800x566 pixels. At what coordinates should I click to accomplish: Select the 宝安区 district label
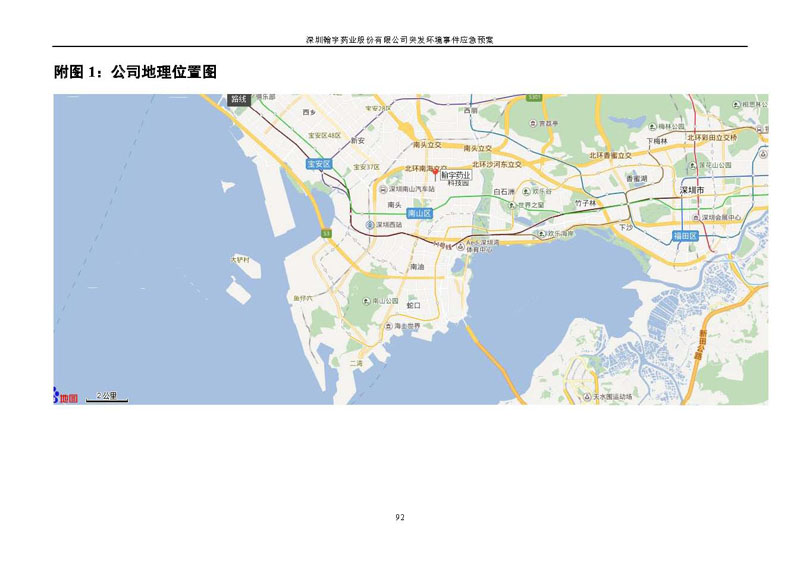(318, 164)
